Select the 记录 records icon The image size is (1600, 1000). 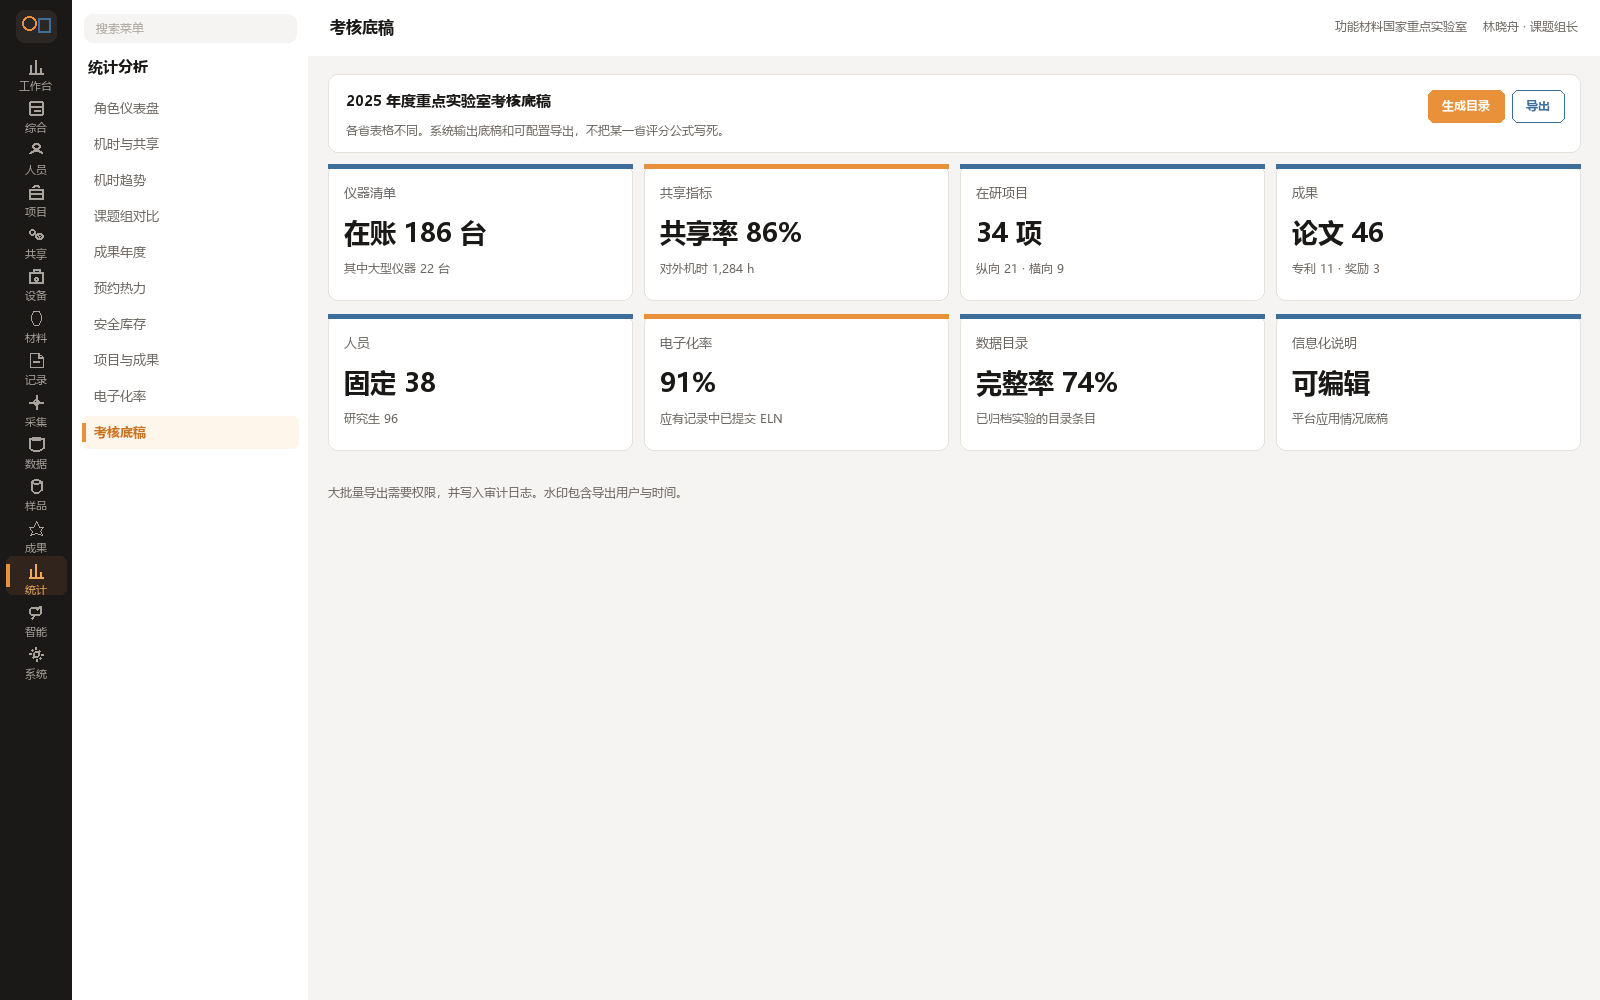tap(36, 370)
